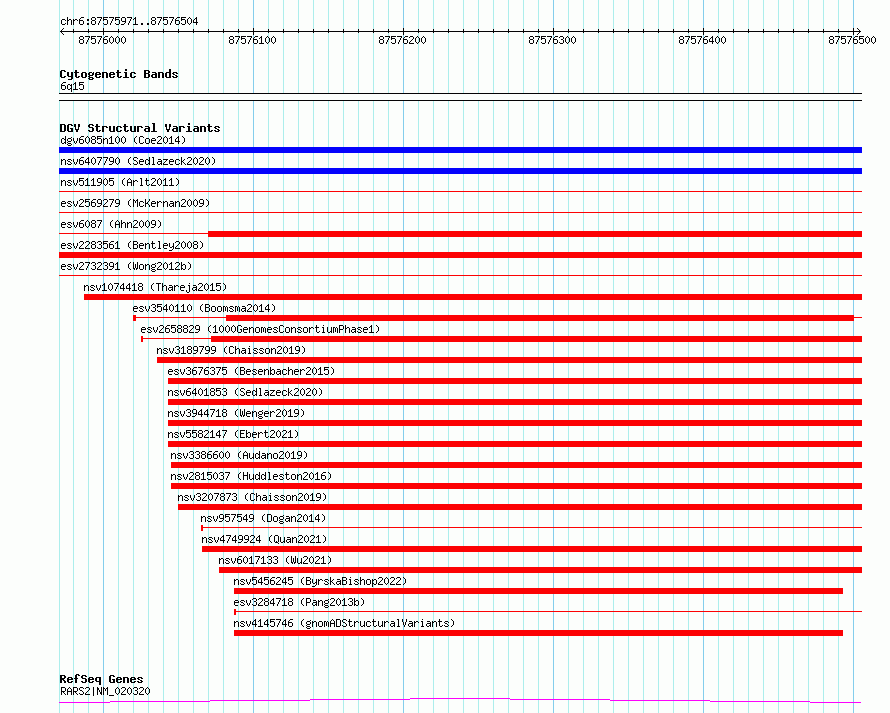Select esv3540110 (Boomsma2014) label

204,308
